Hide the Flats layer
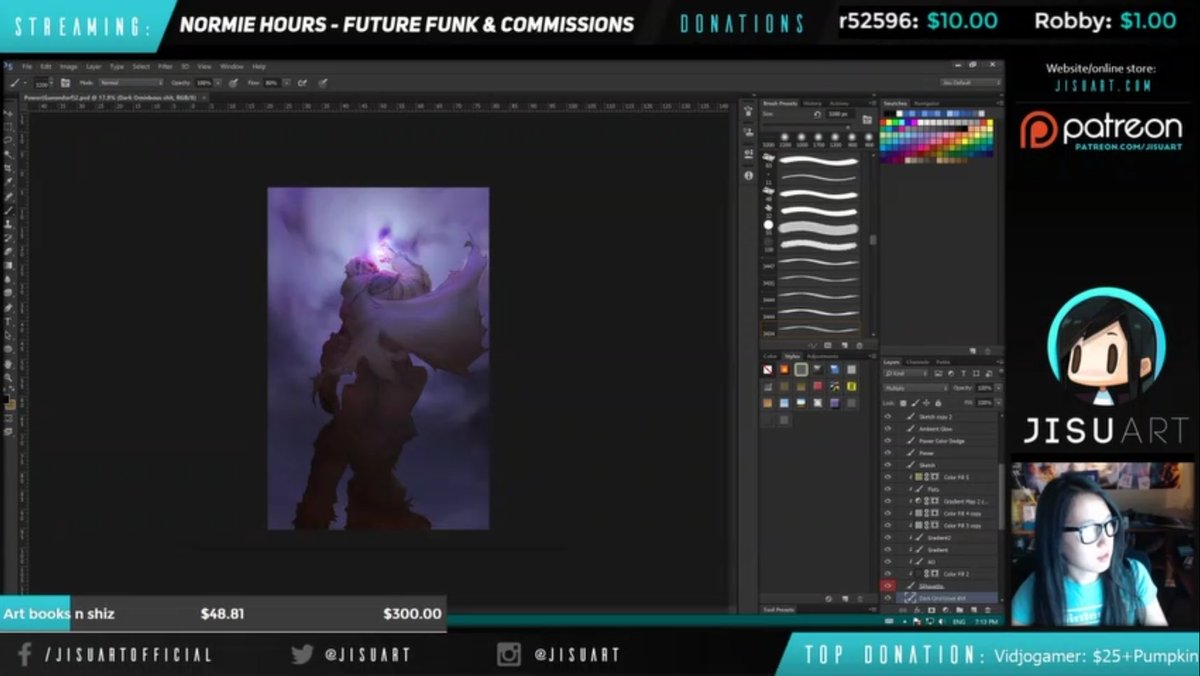This screenshot has width=1200, height=676. click(x=888, y=489)
